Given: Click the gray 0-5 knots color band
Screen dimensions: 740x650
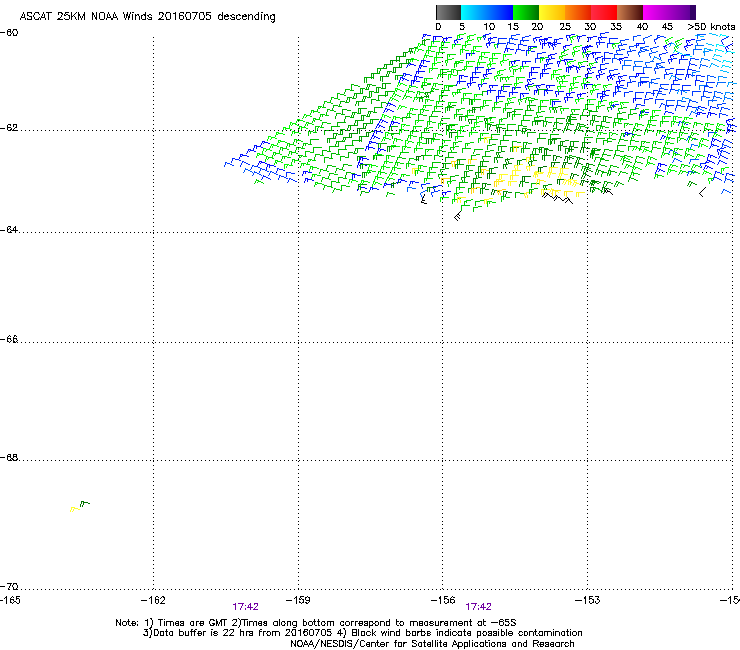Looking at the screenshot, I should pyautogui.click(x=449, y=12).
